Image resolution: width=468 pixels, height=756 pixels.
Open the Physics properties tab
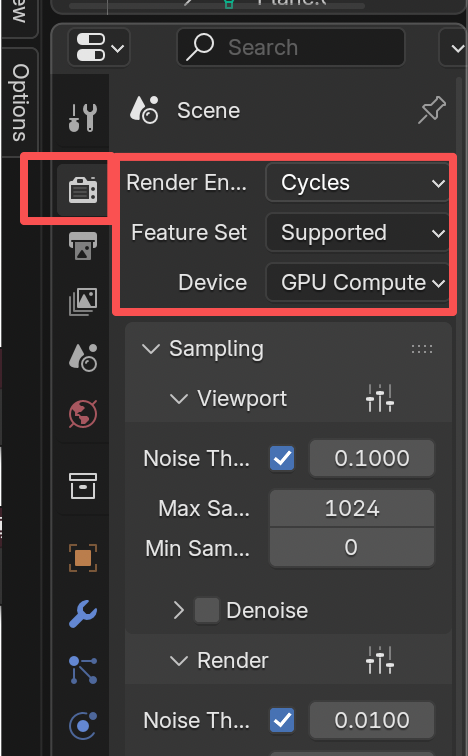pos(83,725)
